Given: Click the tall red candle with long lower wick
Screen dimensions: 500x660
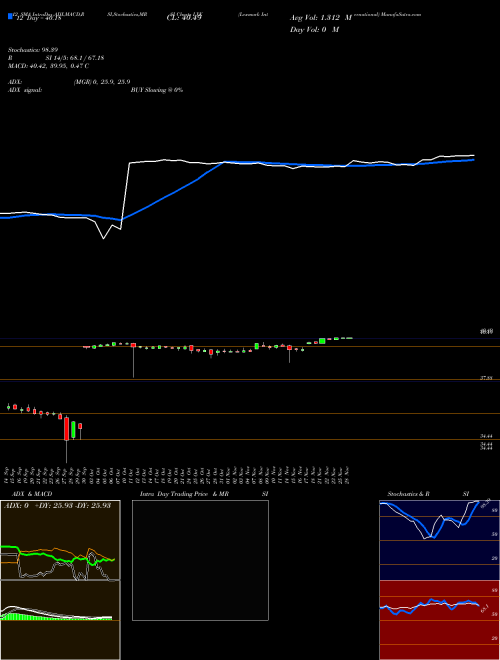Looking at the screenshot, I should click(66, 429).
